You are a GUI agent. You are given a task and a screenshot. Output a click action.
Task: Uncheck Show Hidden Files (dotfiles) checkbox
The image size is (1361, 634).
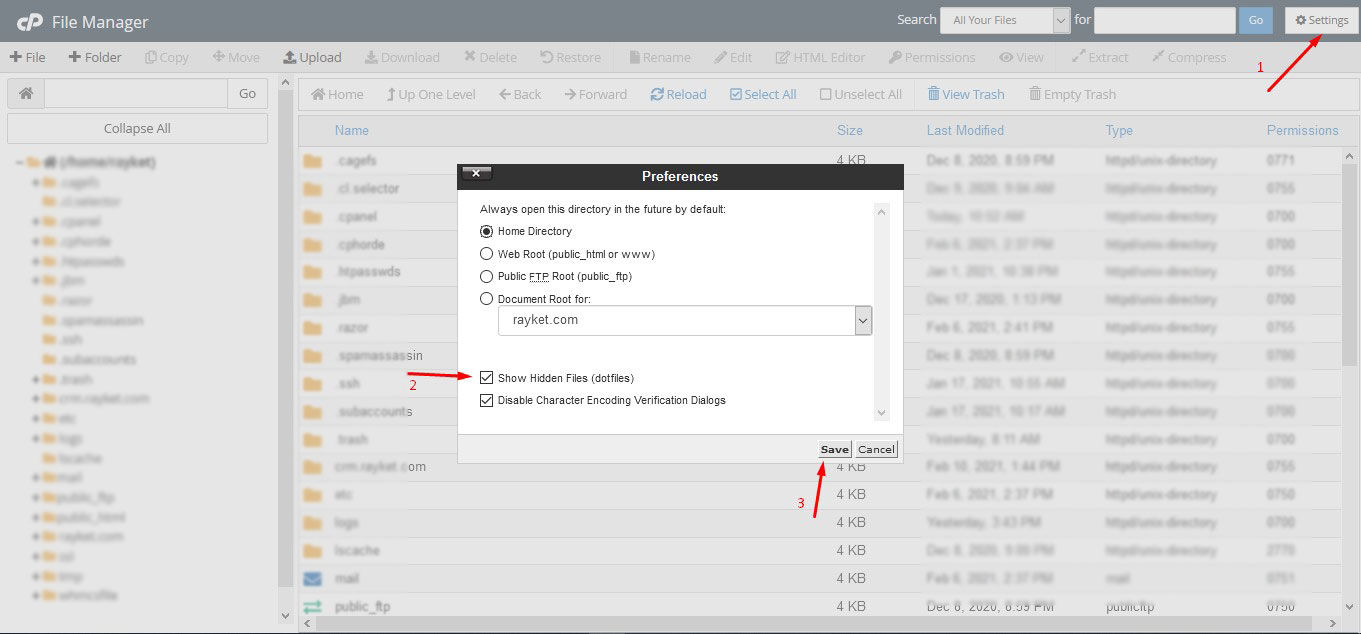coord(487,378)
